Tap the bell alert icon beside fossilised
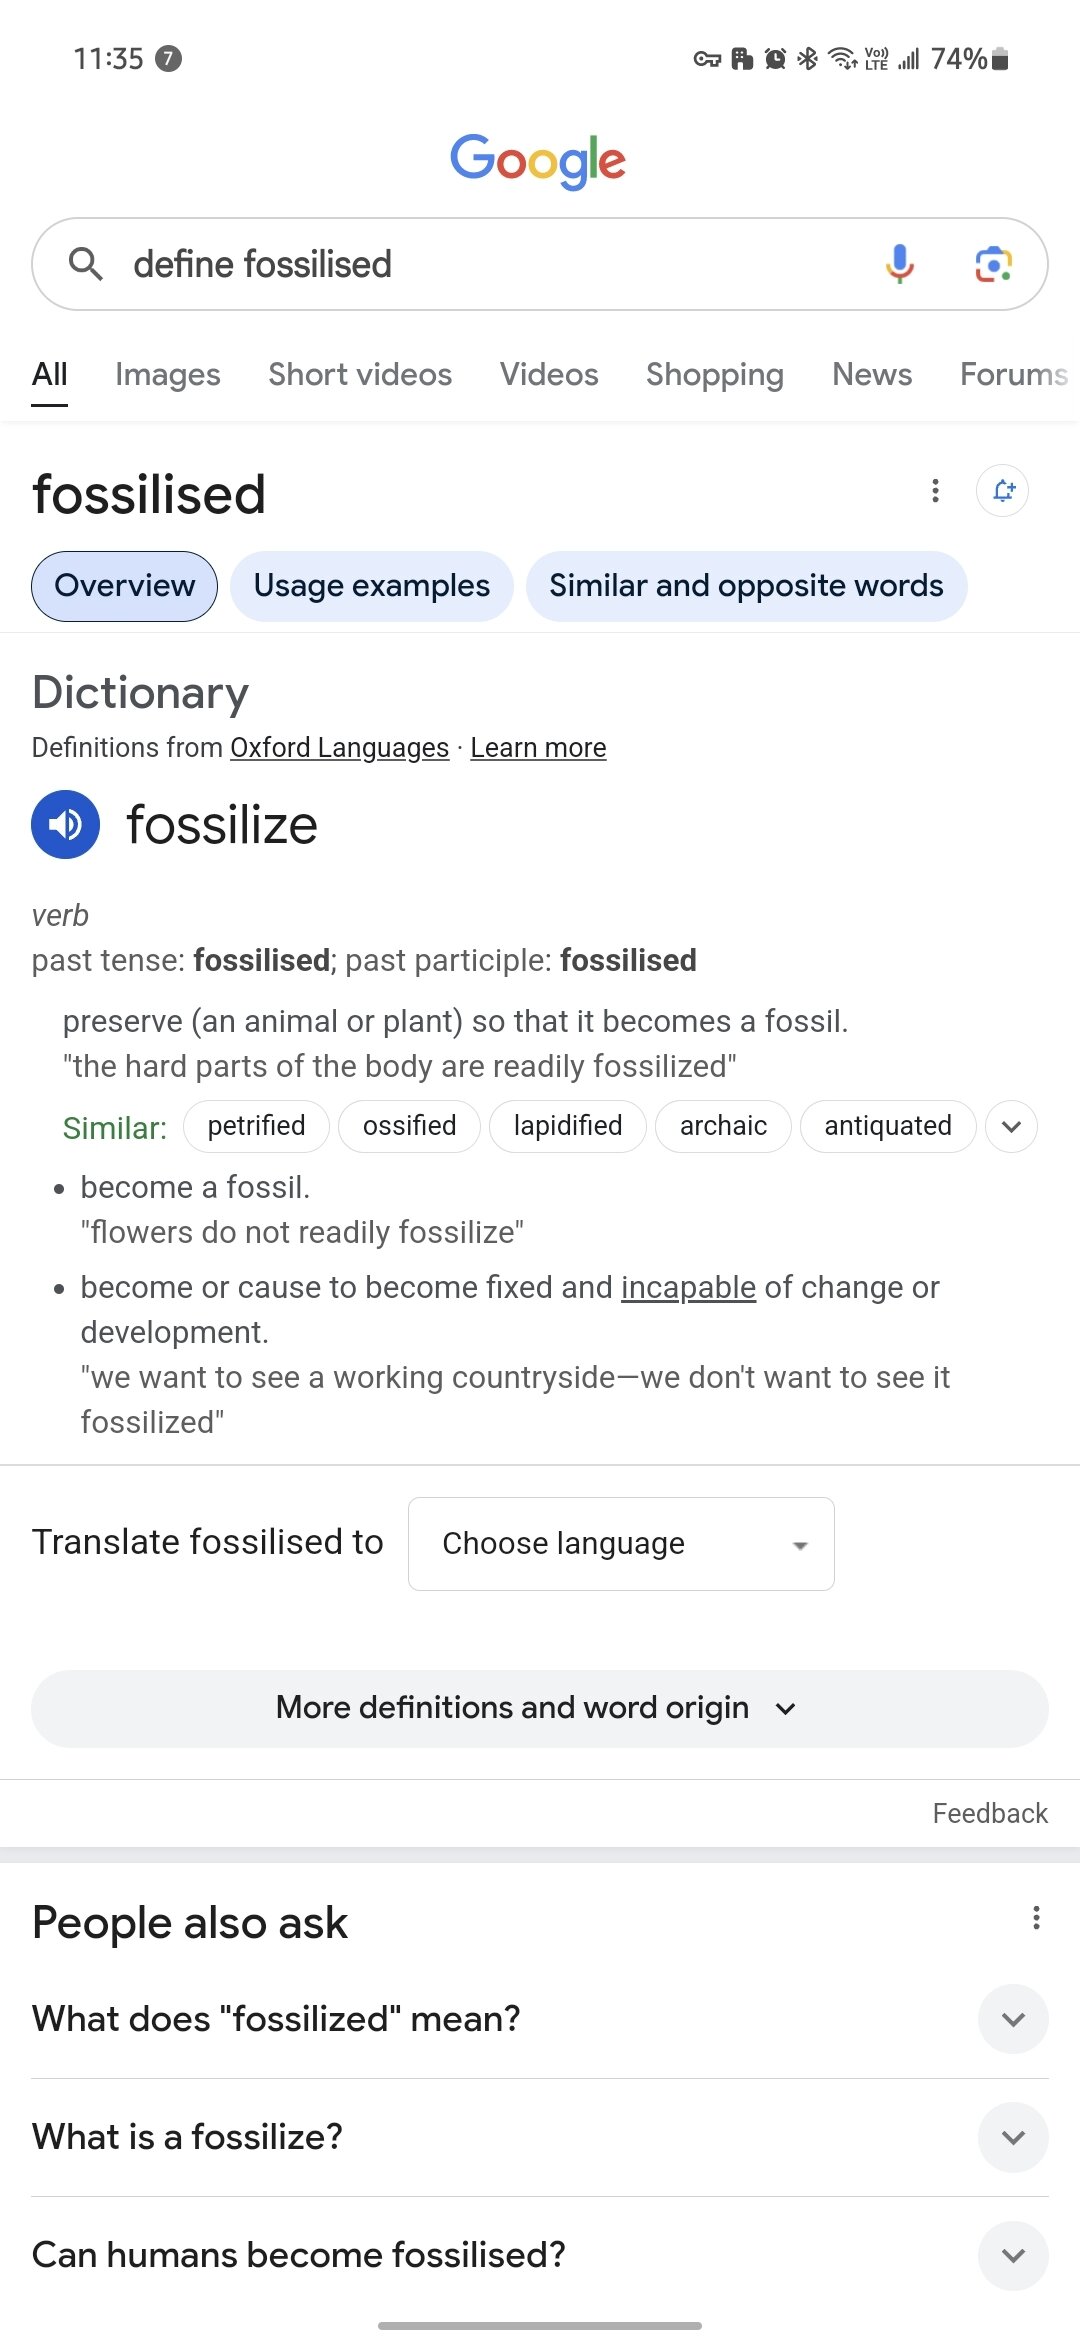Screen dimensions: 1080x2340 [x=1003, y=491]
